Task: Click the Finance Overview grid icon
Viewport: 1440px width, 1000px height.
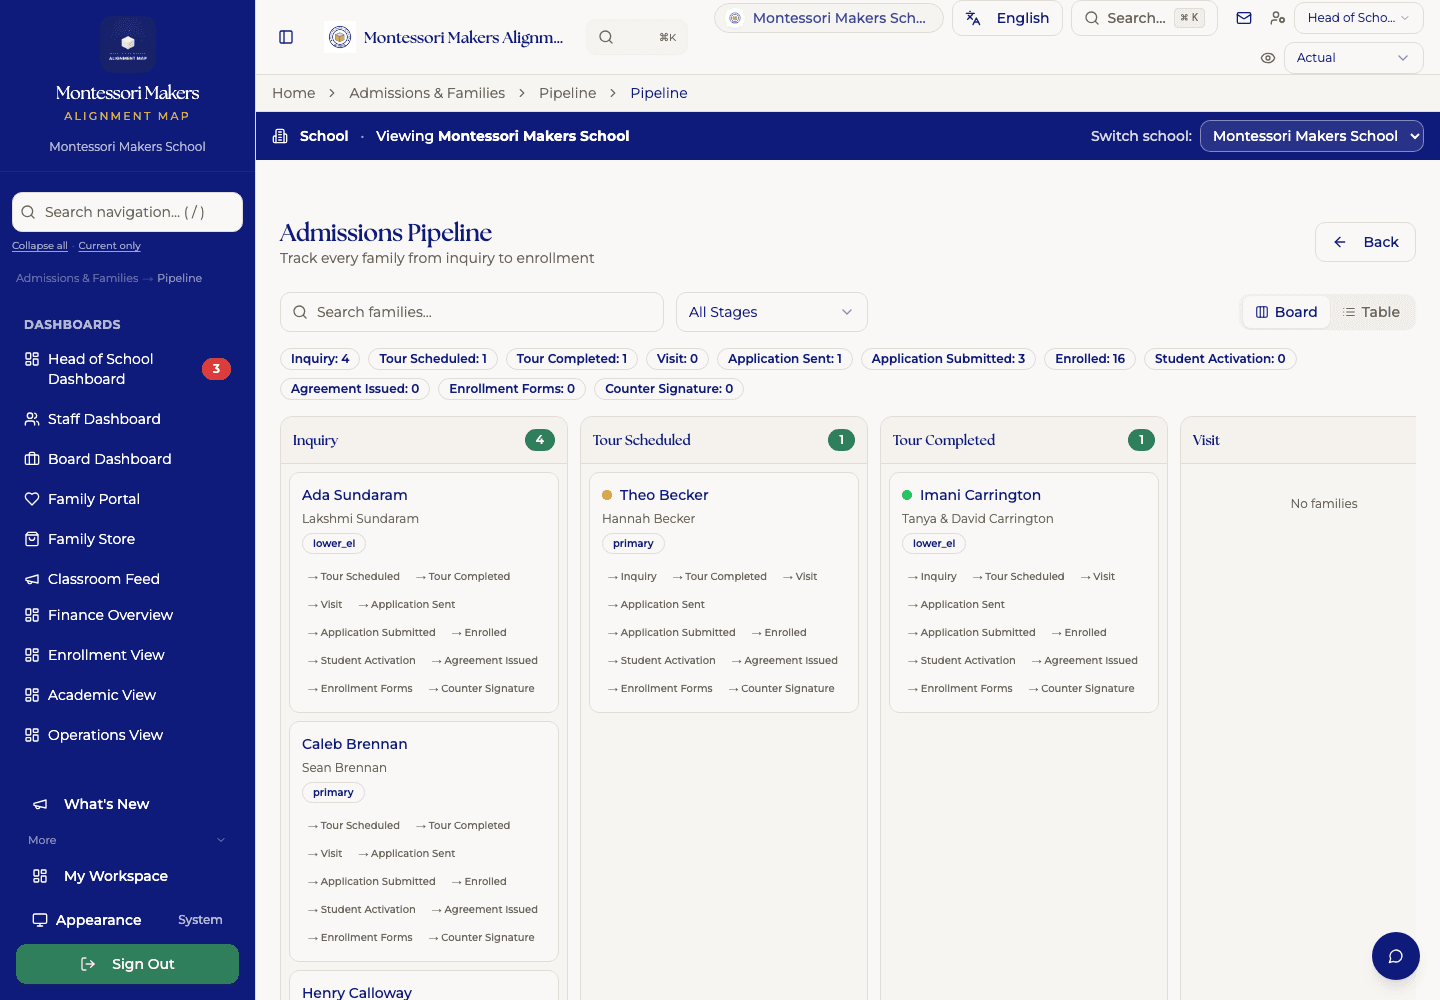Action: [32, 615]
